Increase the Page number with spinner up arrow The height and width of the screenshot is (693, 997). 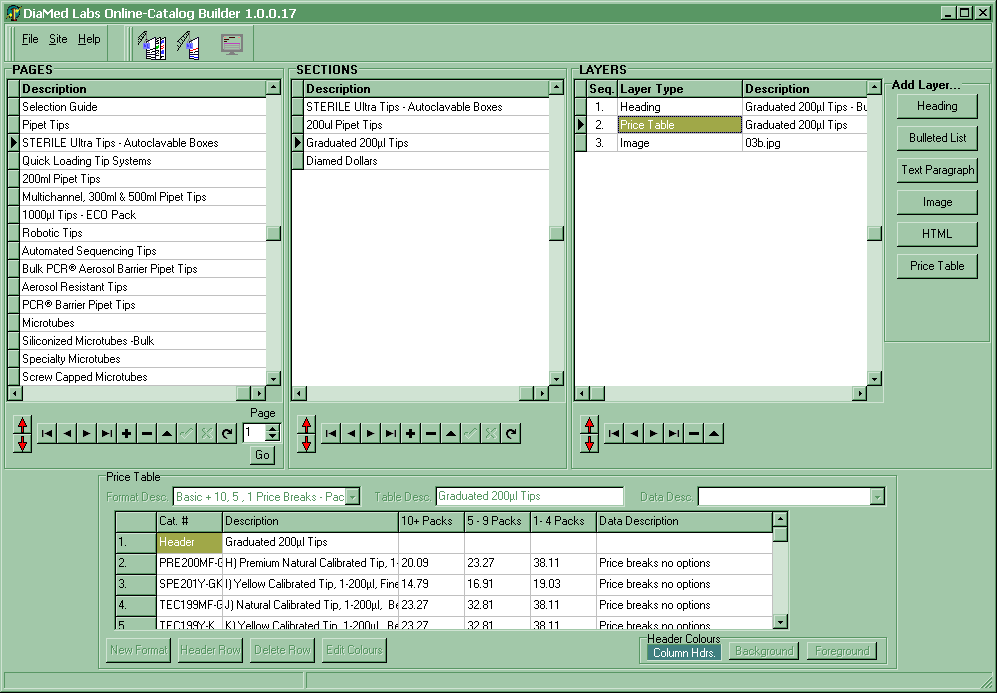[x=273, y=428]
